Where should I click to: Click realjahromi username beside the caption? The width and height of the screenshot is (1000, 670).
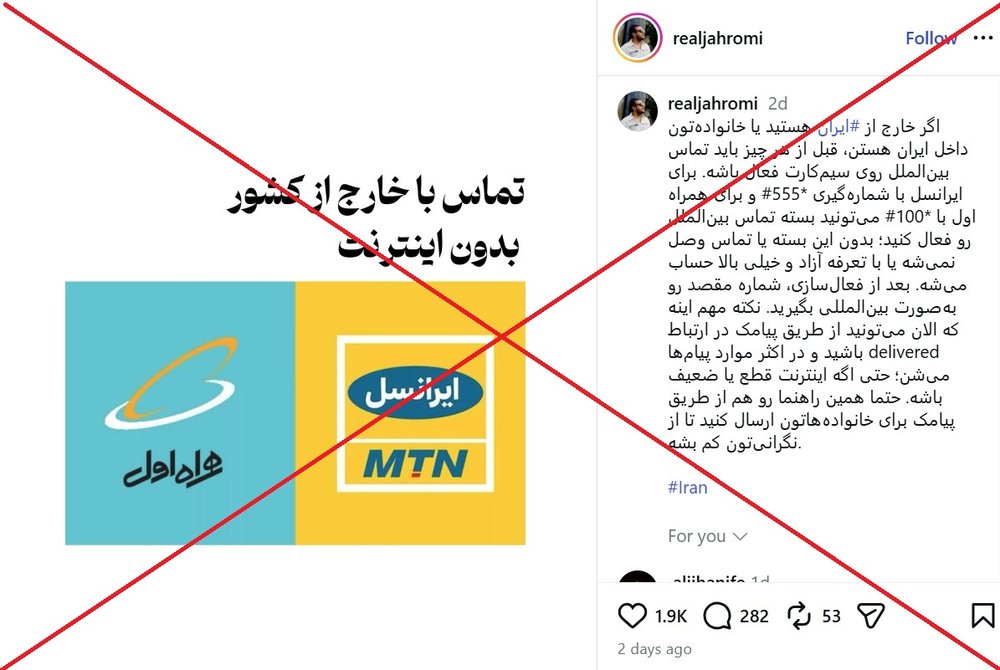point(713,103)
